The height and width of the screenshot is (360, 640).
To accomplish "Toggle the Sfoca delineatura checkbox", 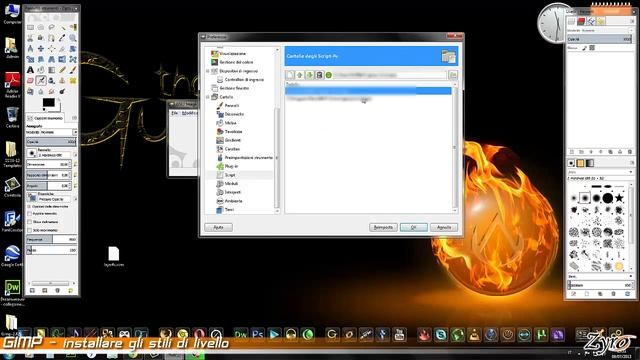I will tap(30, 222).
